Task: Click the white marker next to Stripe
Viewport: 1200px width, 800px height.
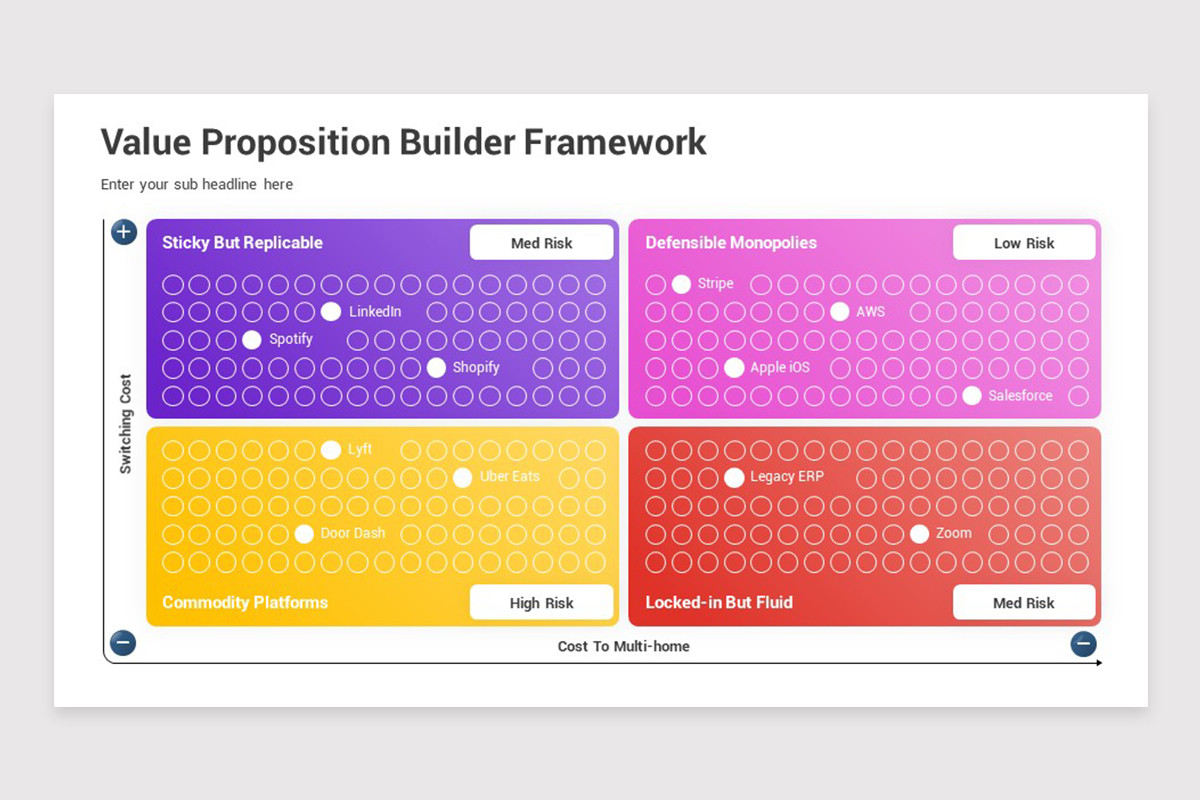Action: coord(681,284)
